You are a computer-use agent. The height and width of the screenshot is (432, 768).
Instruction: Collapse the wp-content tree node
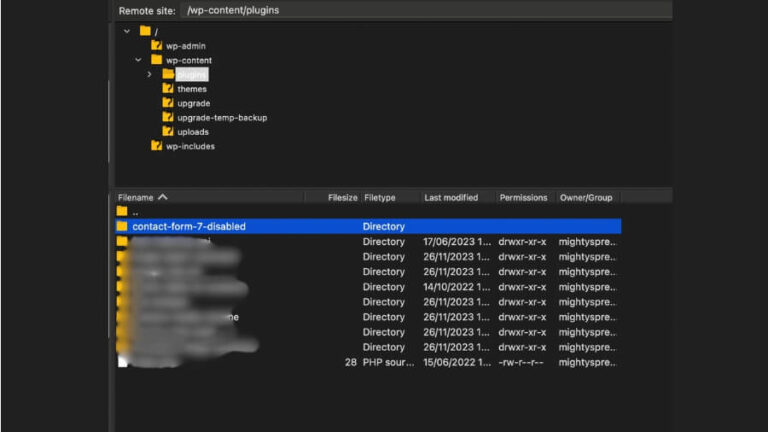click(x=138, y=60)
